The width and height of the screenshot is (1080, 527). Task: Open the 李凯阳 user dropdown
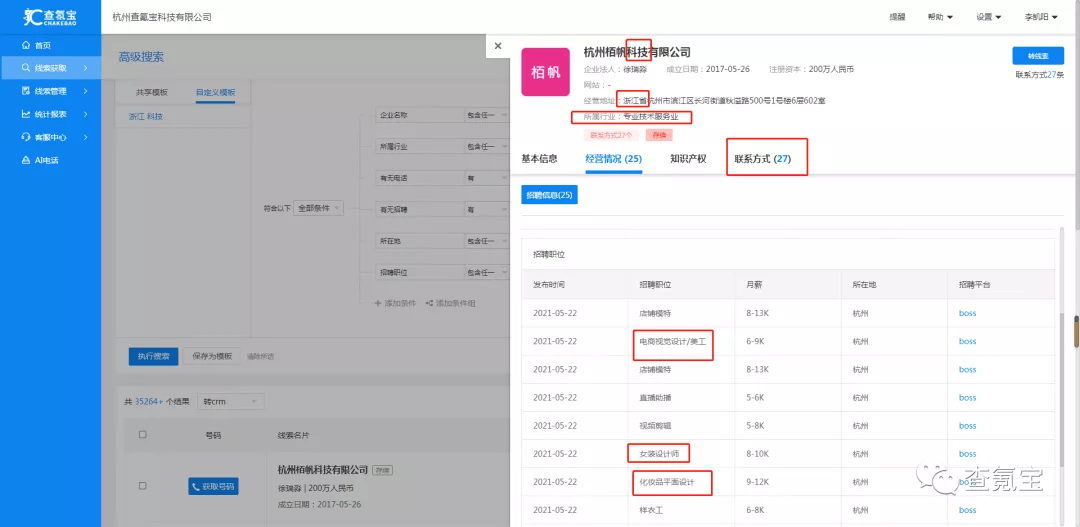click(x=1041, y=17)
